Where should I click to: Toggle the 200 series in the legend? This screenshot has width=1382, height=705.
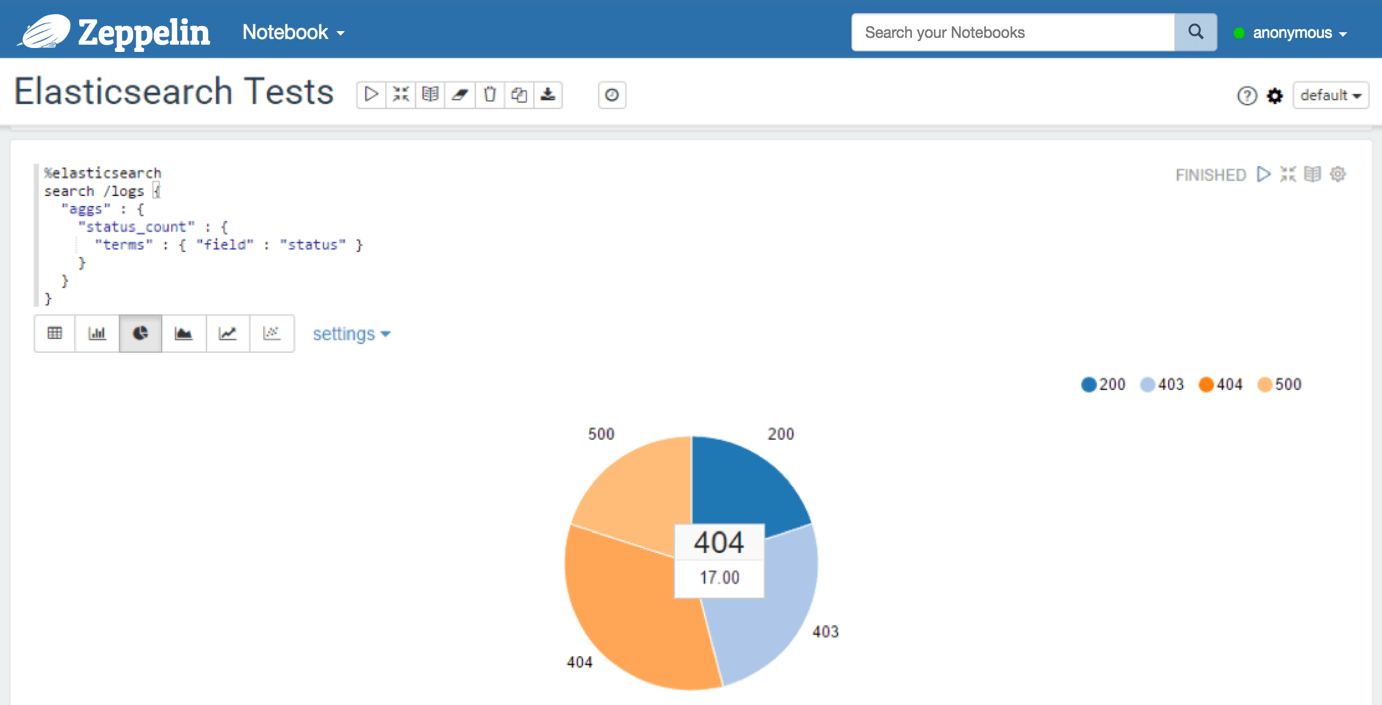pos(1103,383)
